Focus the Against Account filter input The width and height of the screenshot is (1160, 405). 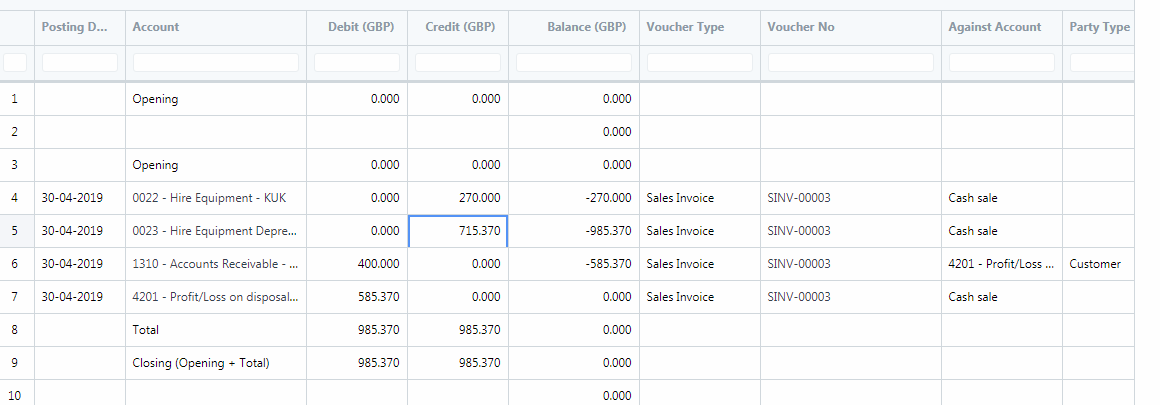click(x=1002, y=62)
